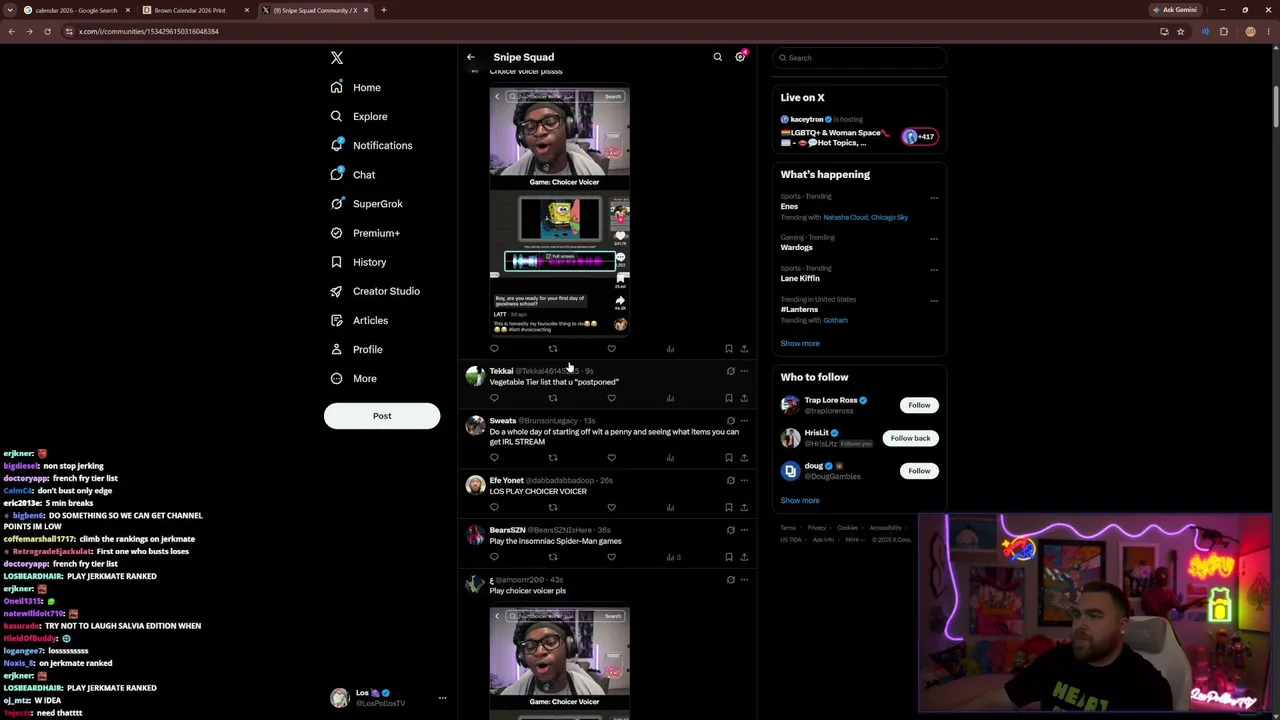Bookmark Sweats' penny IRL stream post

pyautogui.click(x=729, y=458)
